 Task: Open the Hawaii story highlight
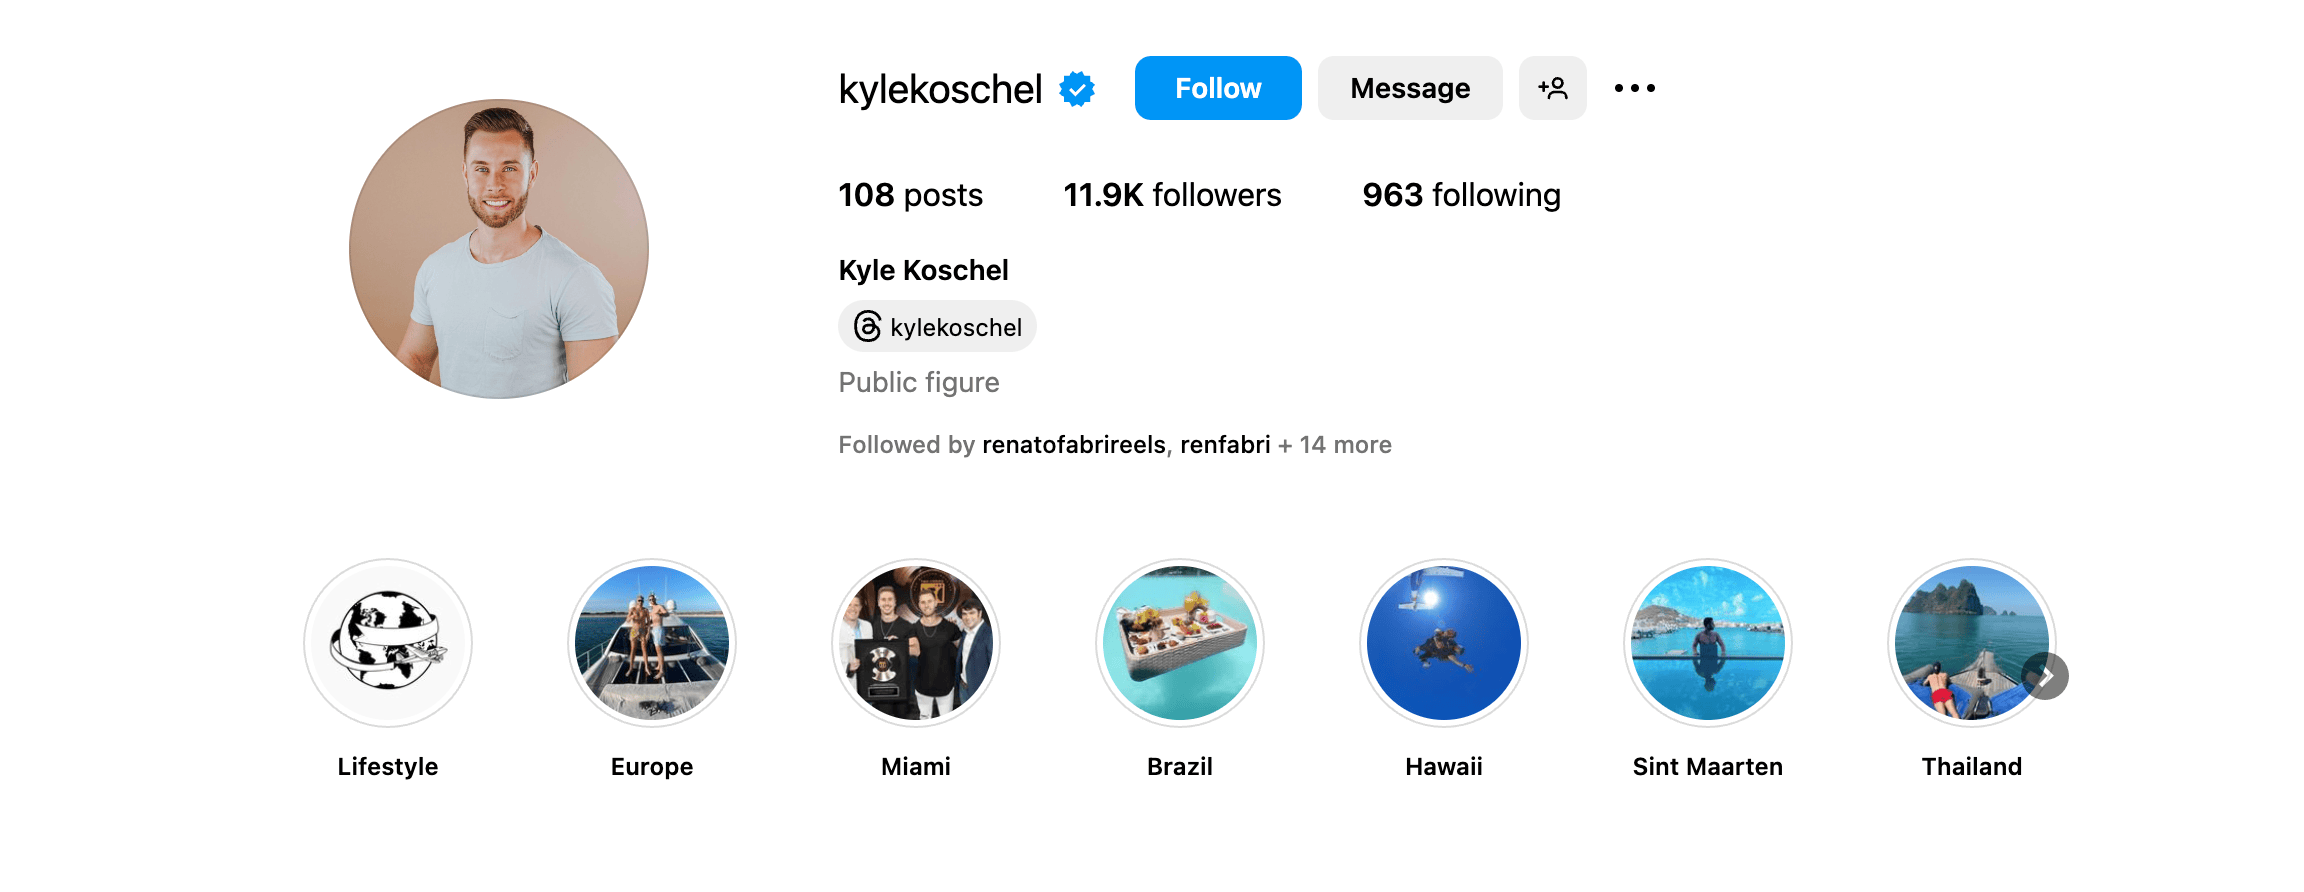(1444, 643)
